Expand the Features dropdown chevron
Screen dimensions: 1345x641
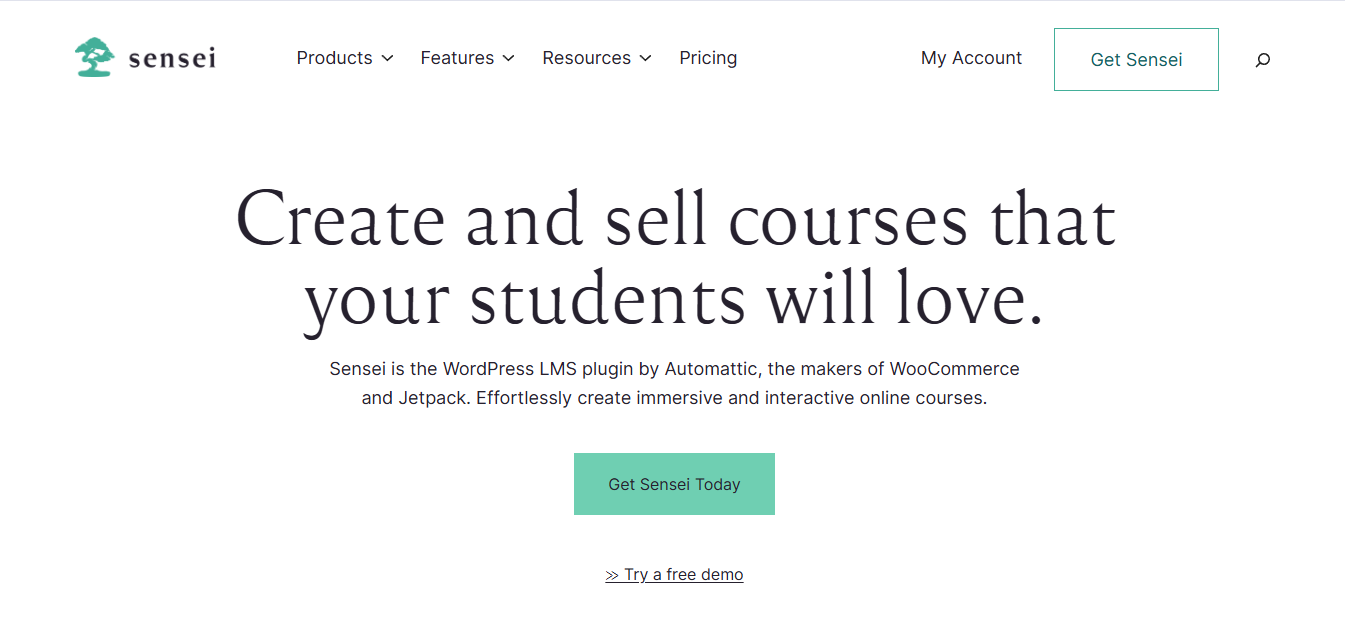click(508, 59)
